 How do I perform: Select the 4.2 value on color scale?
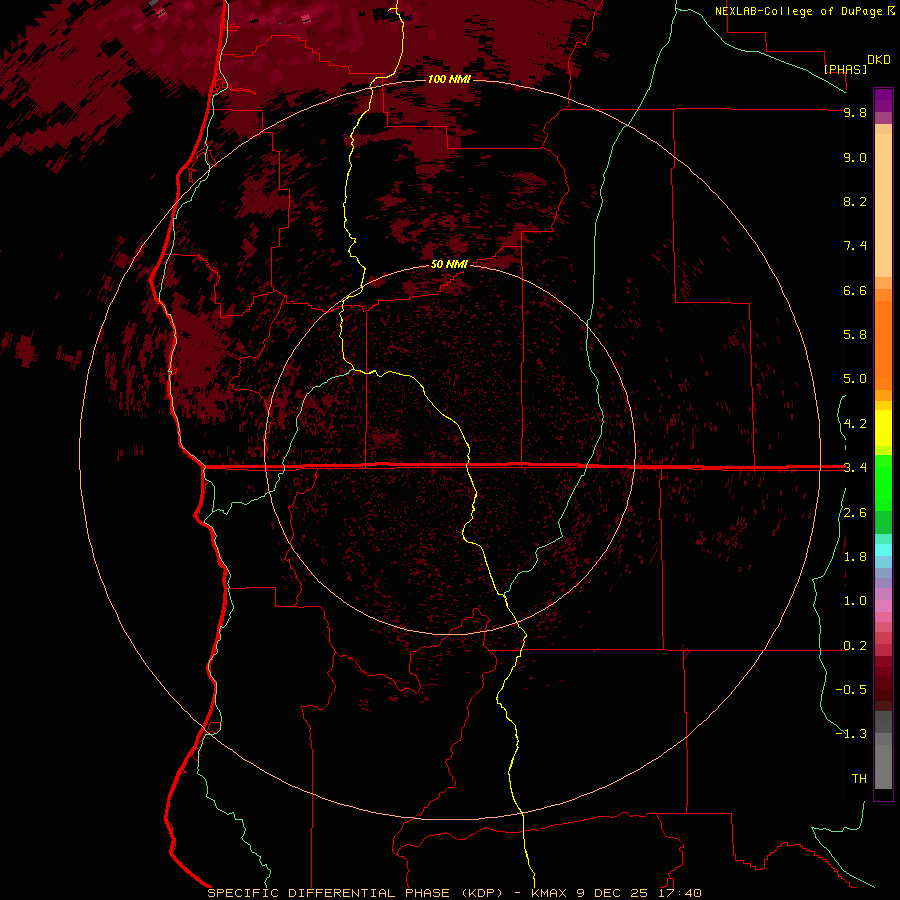855,424
